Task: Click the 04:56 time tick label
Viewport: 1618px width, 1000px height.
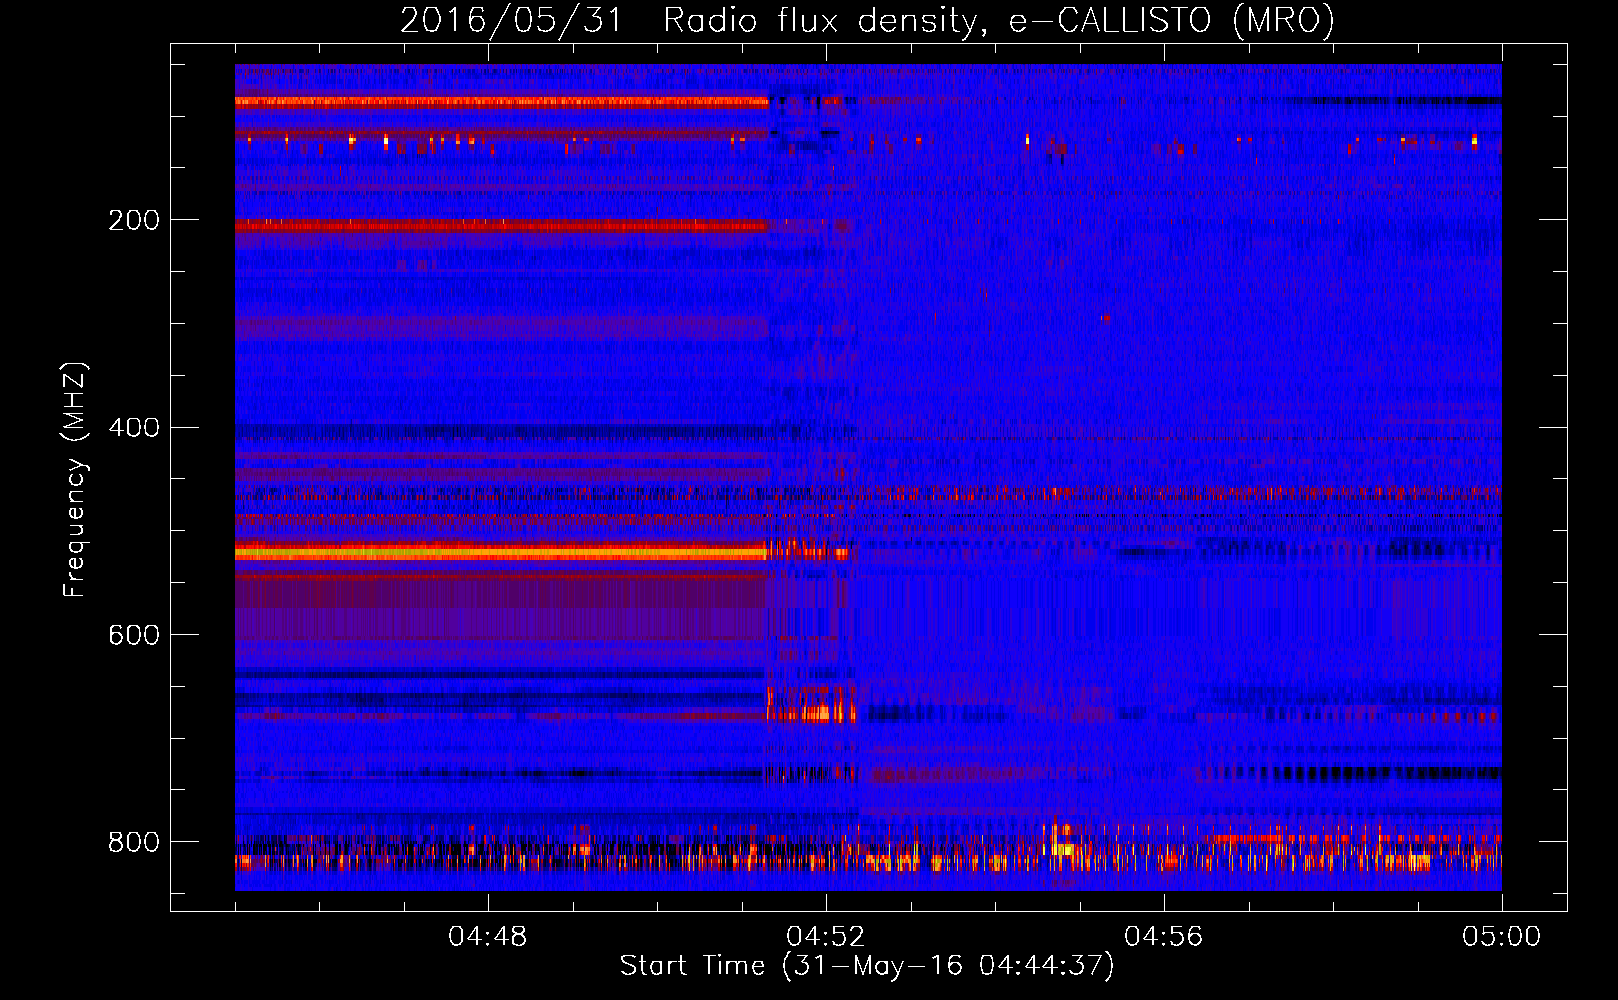Action: click(x=1164, y=936)
